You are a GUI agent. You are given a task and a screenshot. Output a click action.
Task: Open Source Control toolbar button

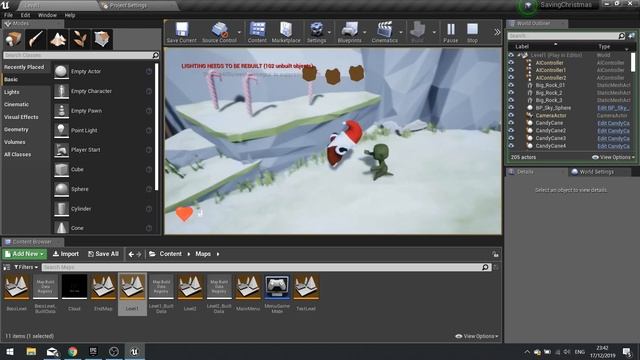[x=219, y=32]
